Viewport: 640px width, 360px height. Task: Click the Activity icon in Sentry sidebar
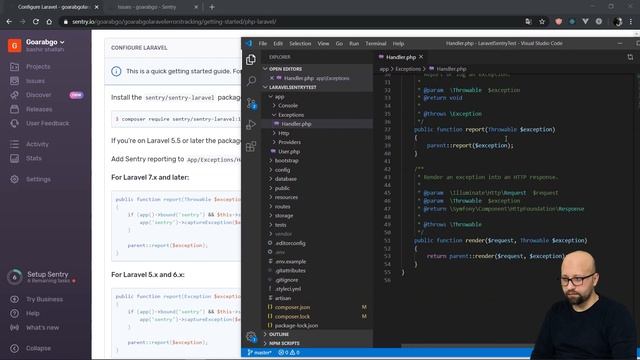pos(14,144)
